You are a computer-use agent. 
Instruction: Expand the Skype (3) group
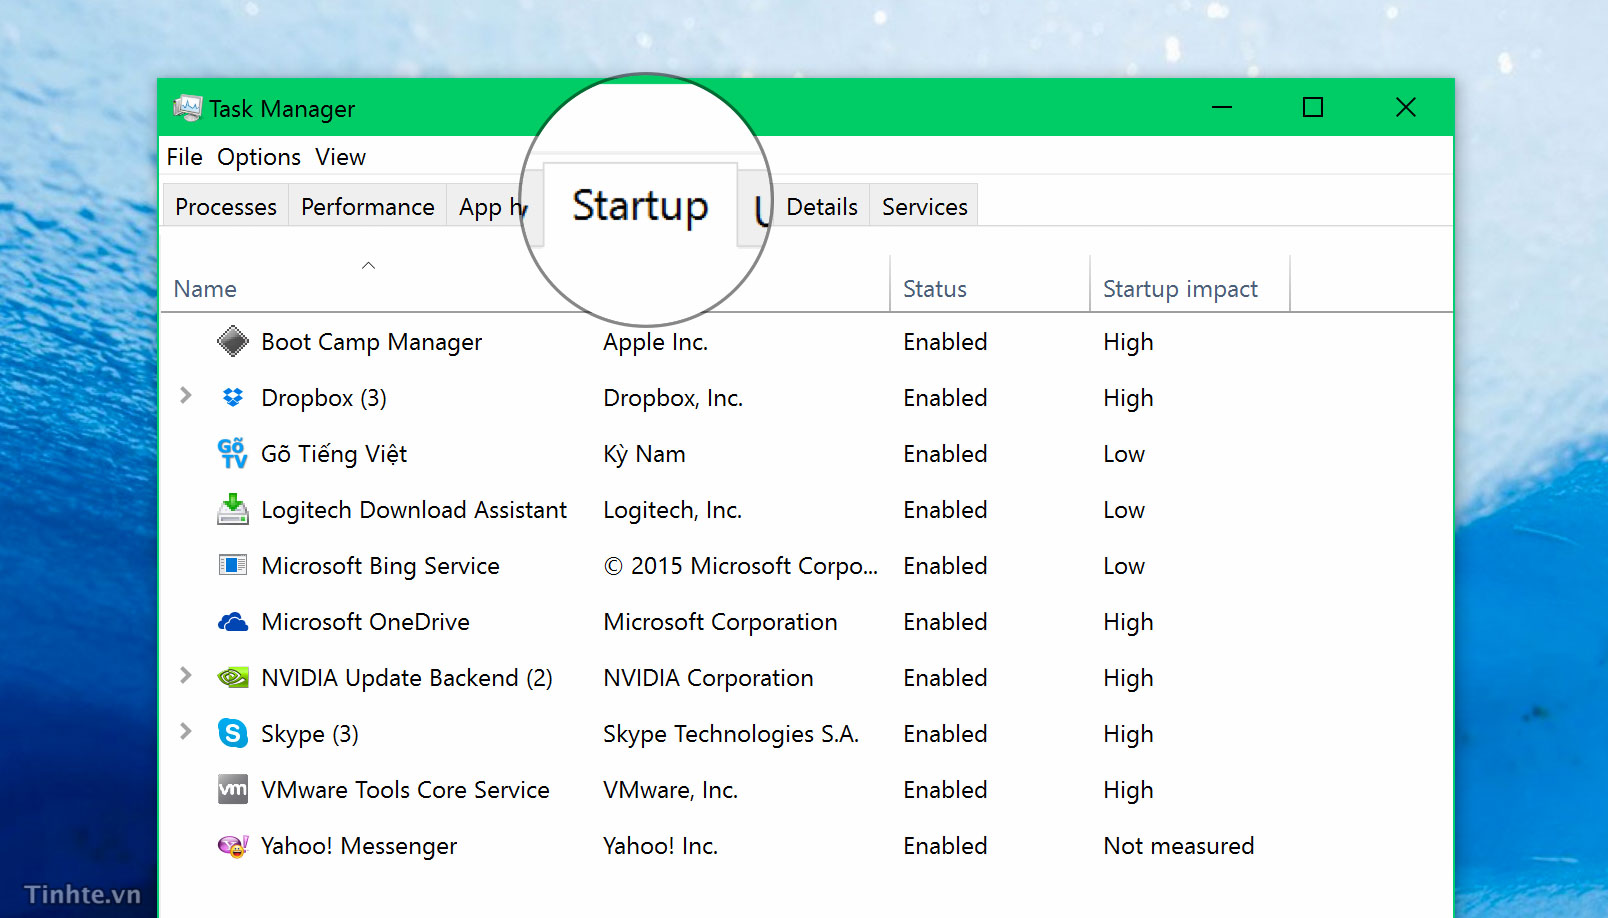[x=185, y=732]
